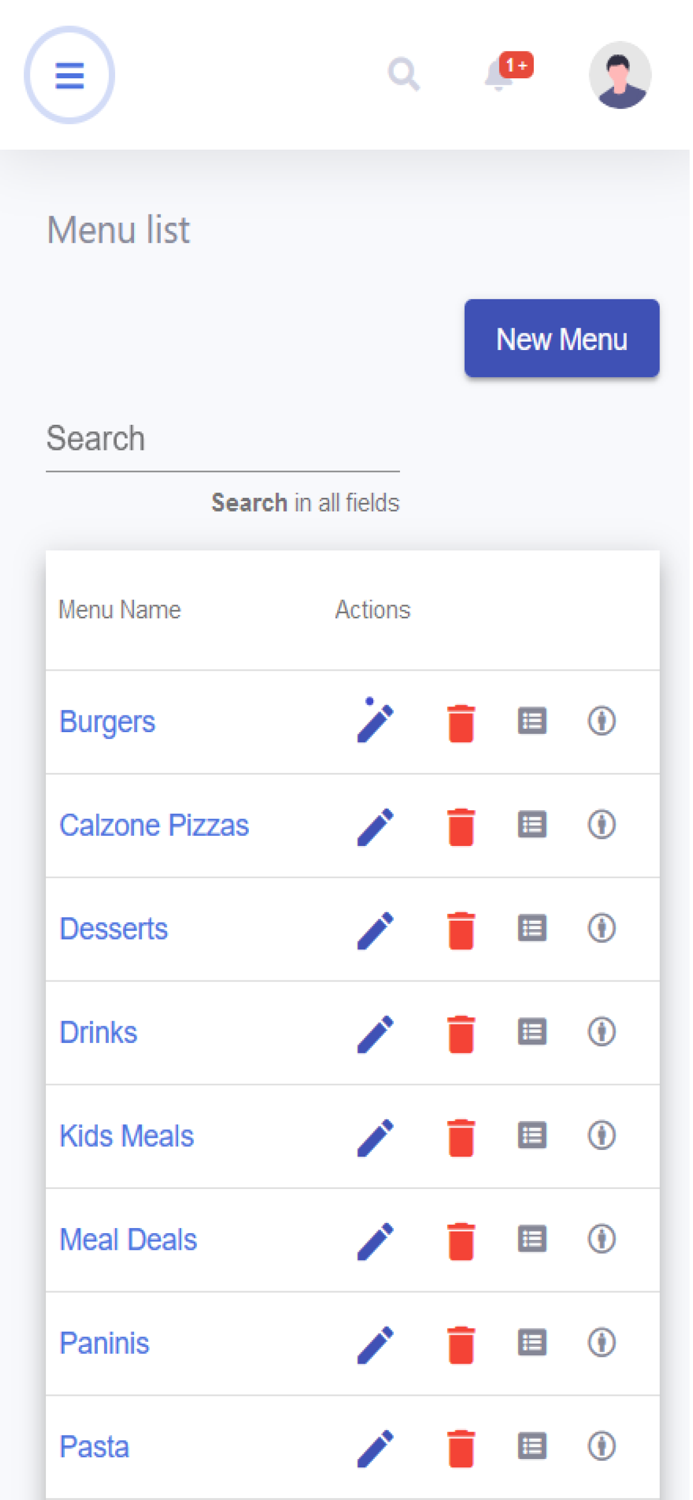Open the search magnifier in the header
Viewport: 693px width, 1500px height.
[x=403, y=75]
